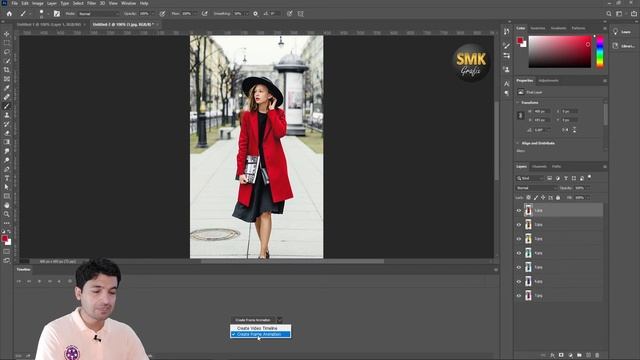This screenshot has width=640, height=360.
Task: Toggle pressure for opacity button
Action: [162, 13]
